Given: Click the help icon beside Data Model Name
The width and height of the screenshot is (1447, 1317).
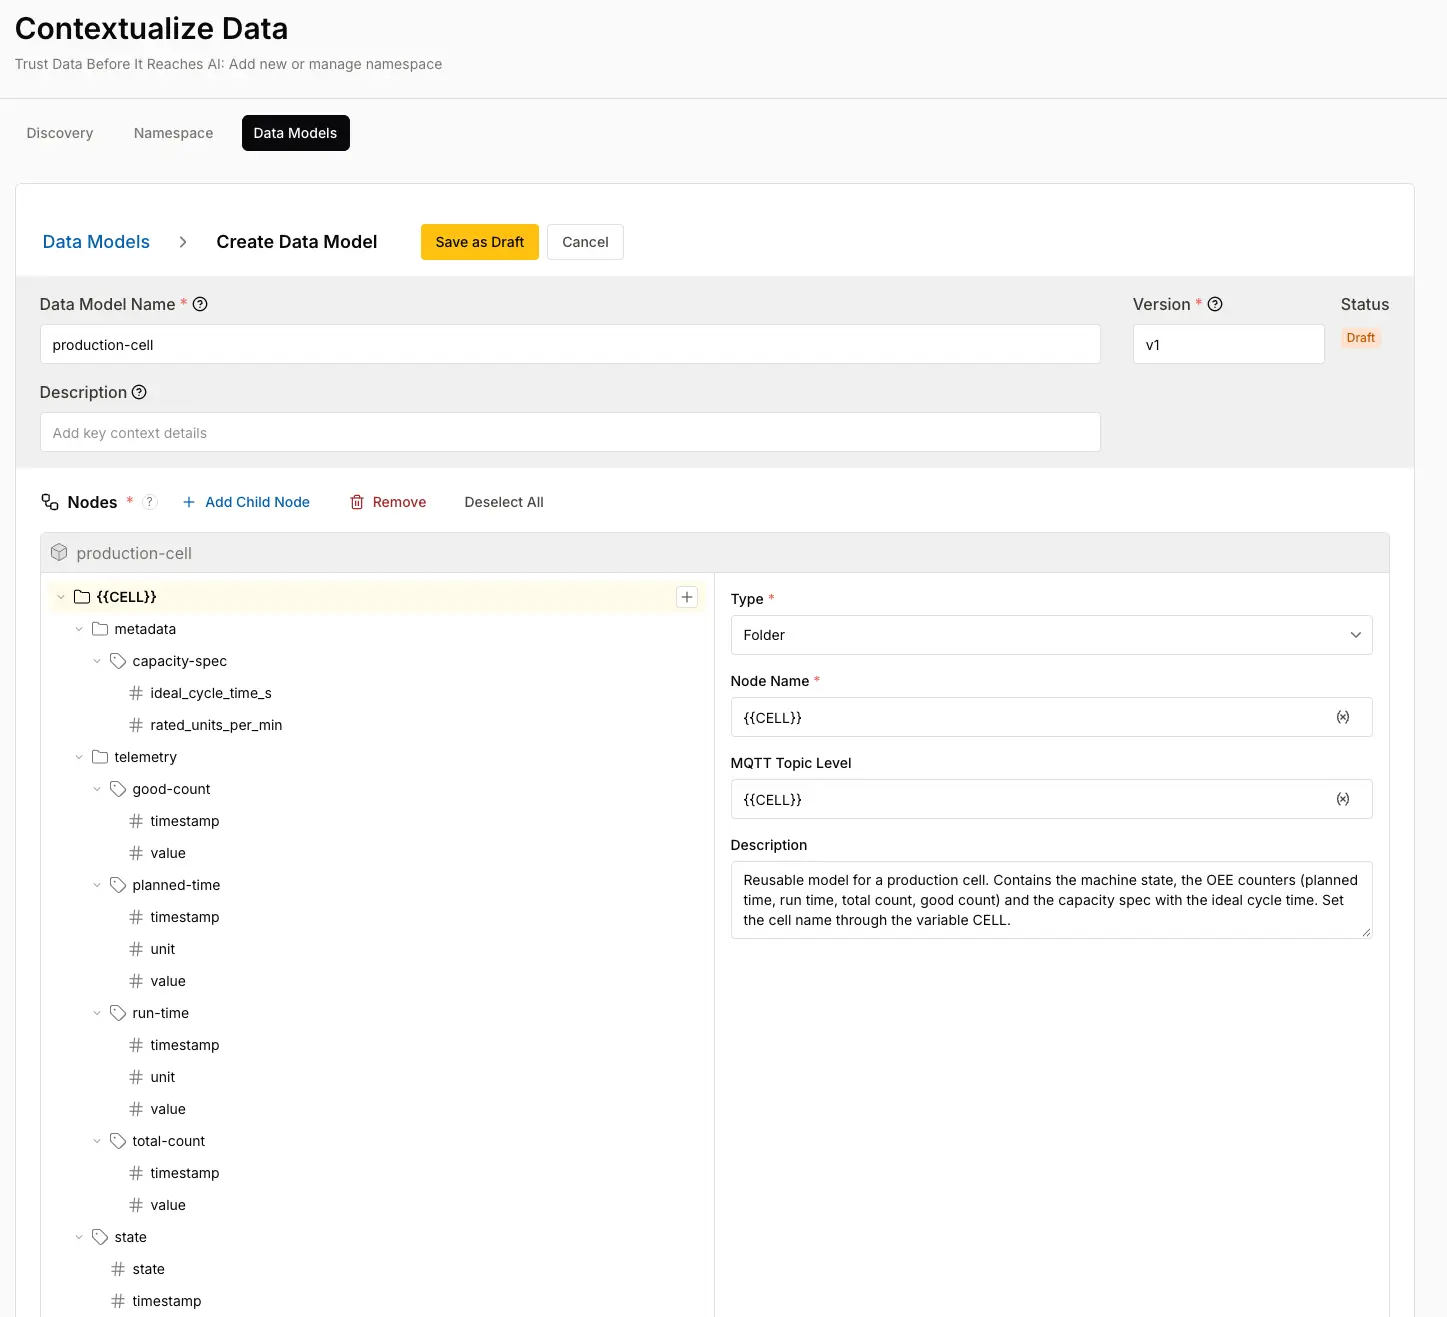Looking at the screenshot, I should pyautogui.click(x=200, y=304).
